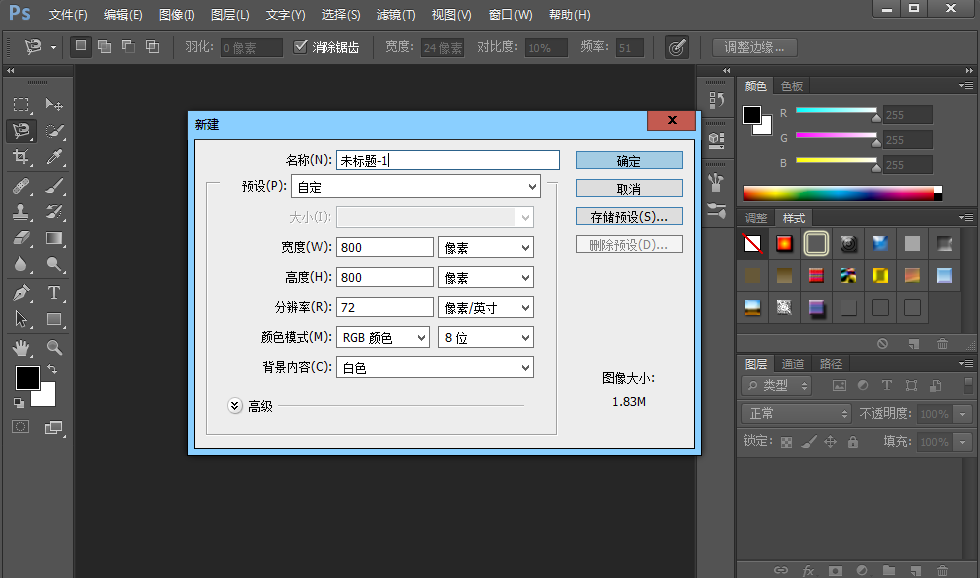
Task: Choose Add to Selection mode
Action: click(x=104, y=46)
